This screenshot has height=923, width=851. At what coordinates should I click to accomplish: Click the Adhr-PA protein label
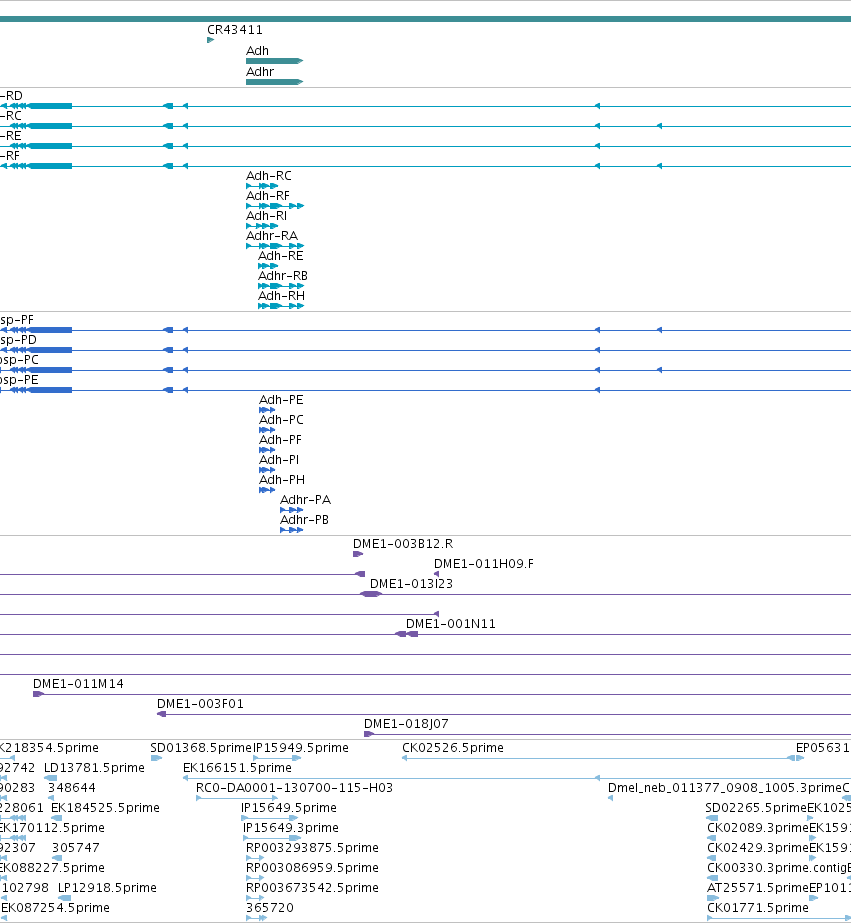tap(305, 500)
